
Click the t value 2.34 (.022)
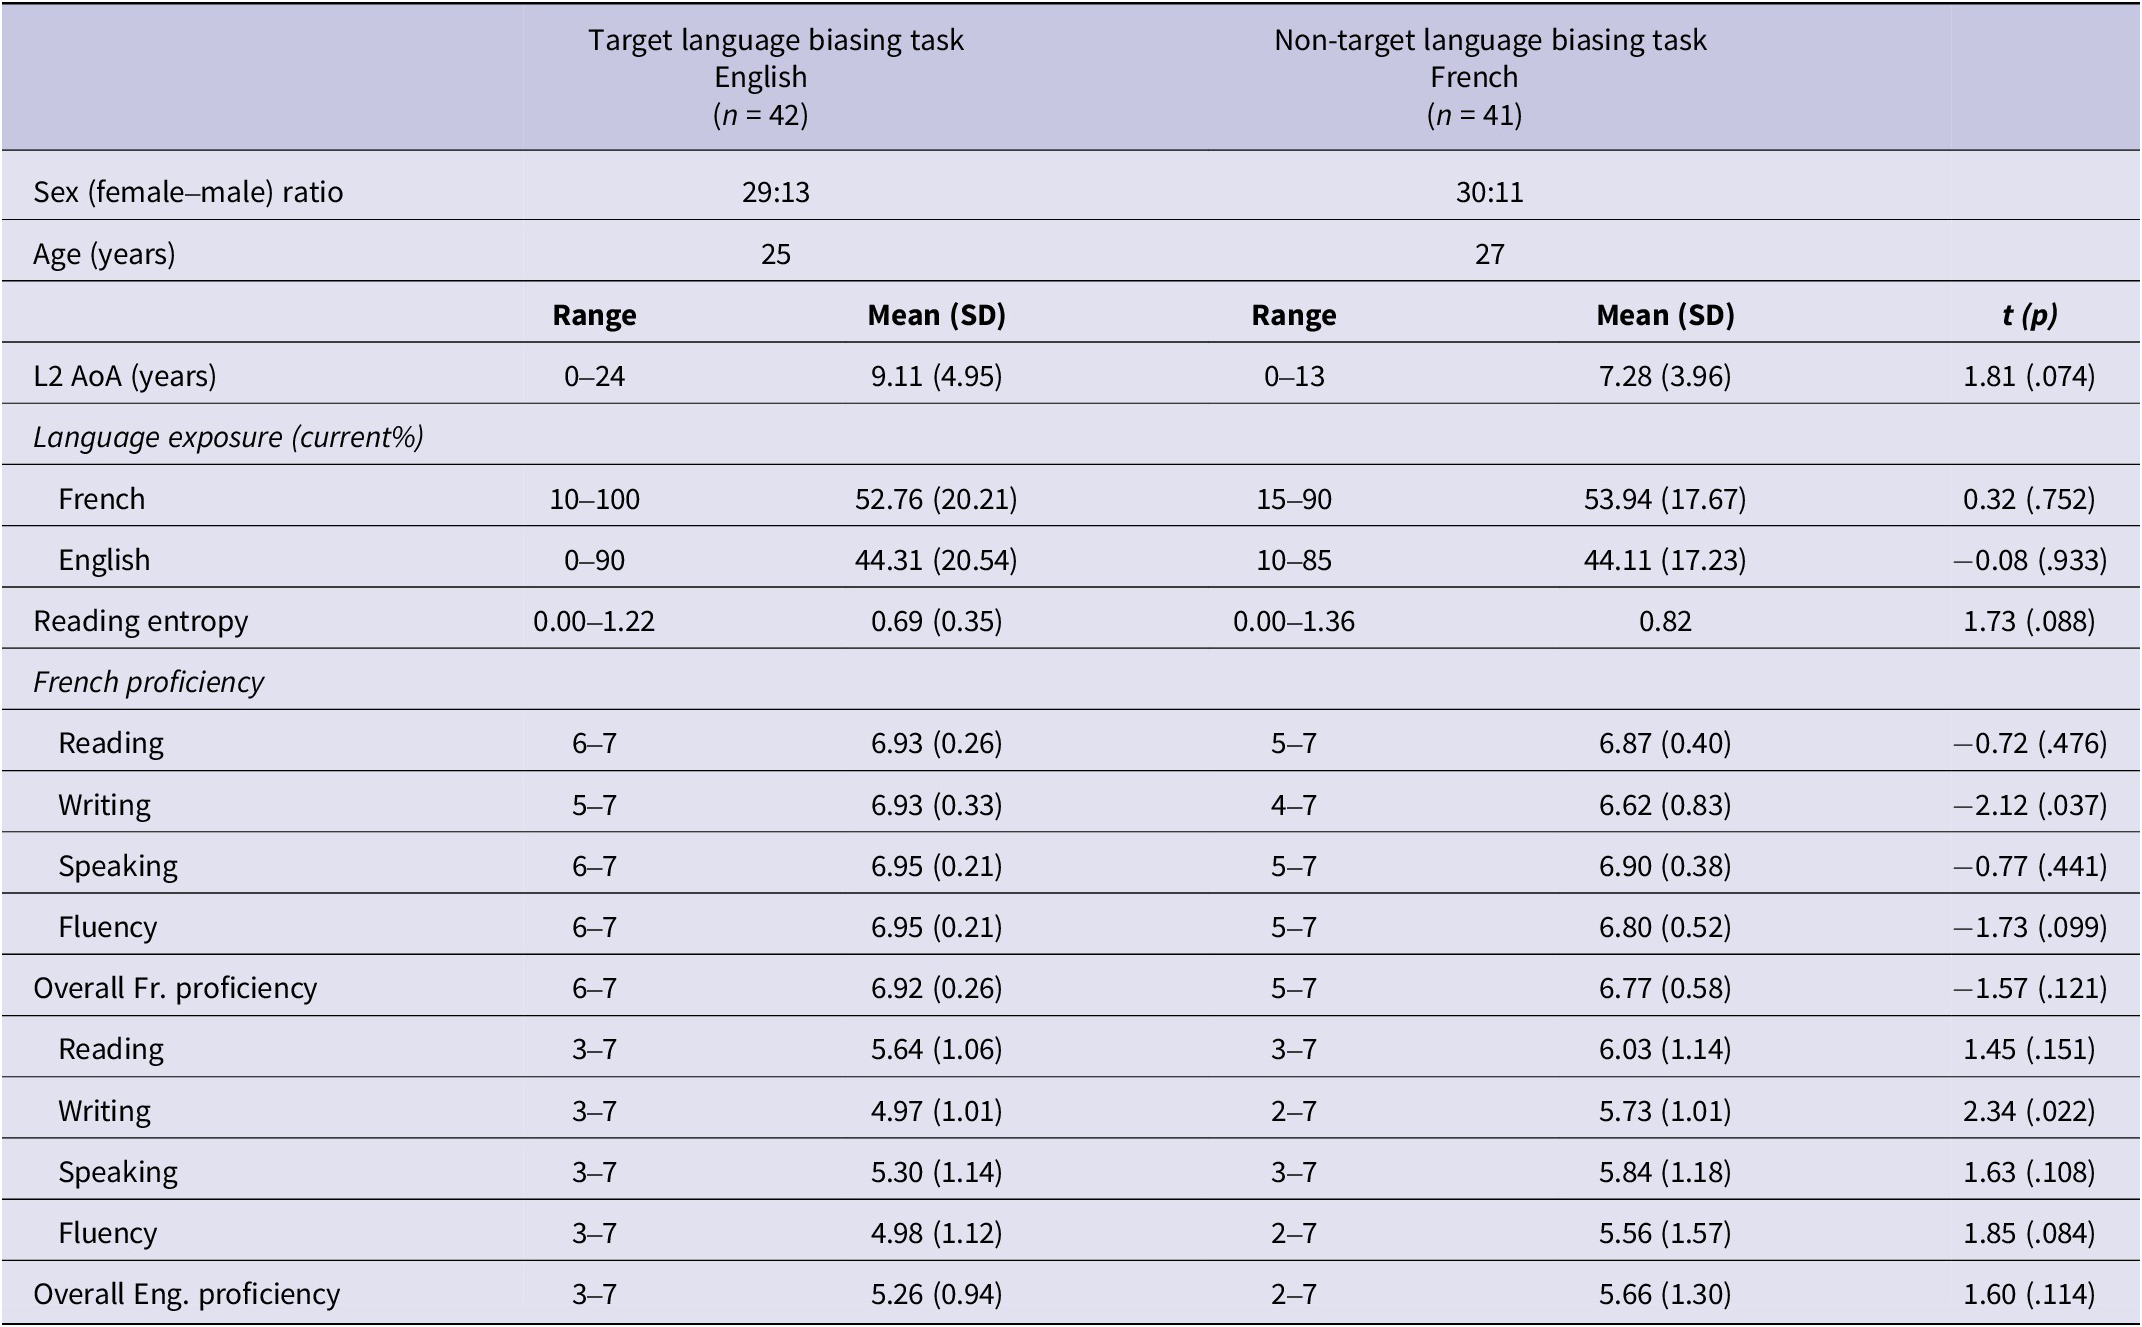(x=2029, y=1111)
